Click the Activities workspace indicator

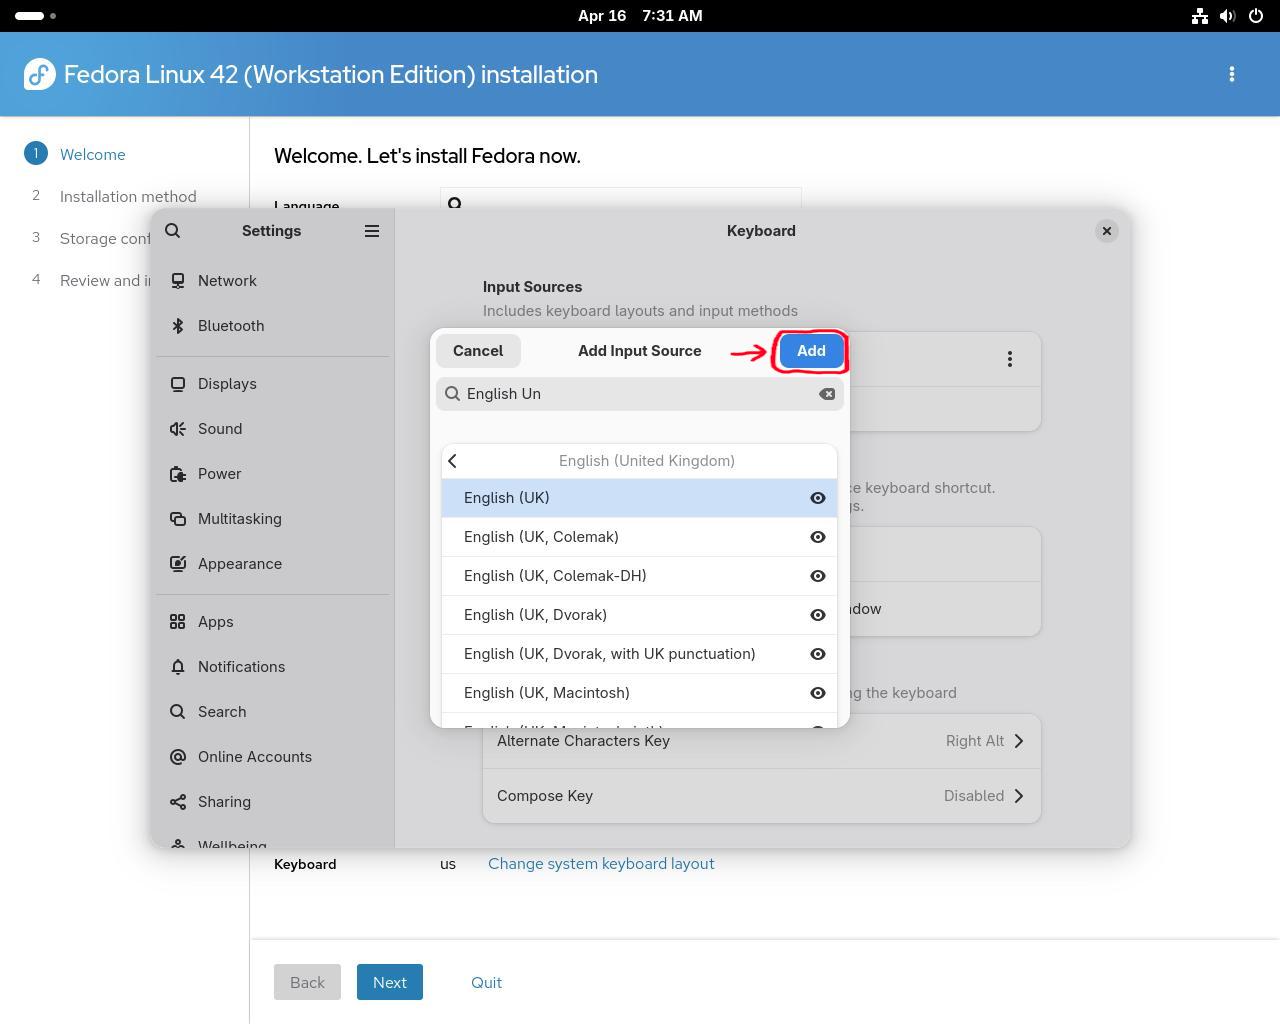pos(37,16)
